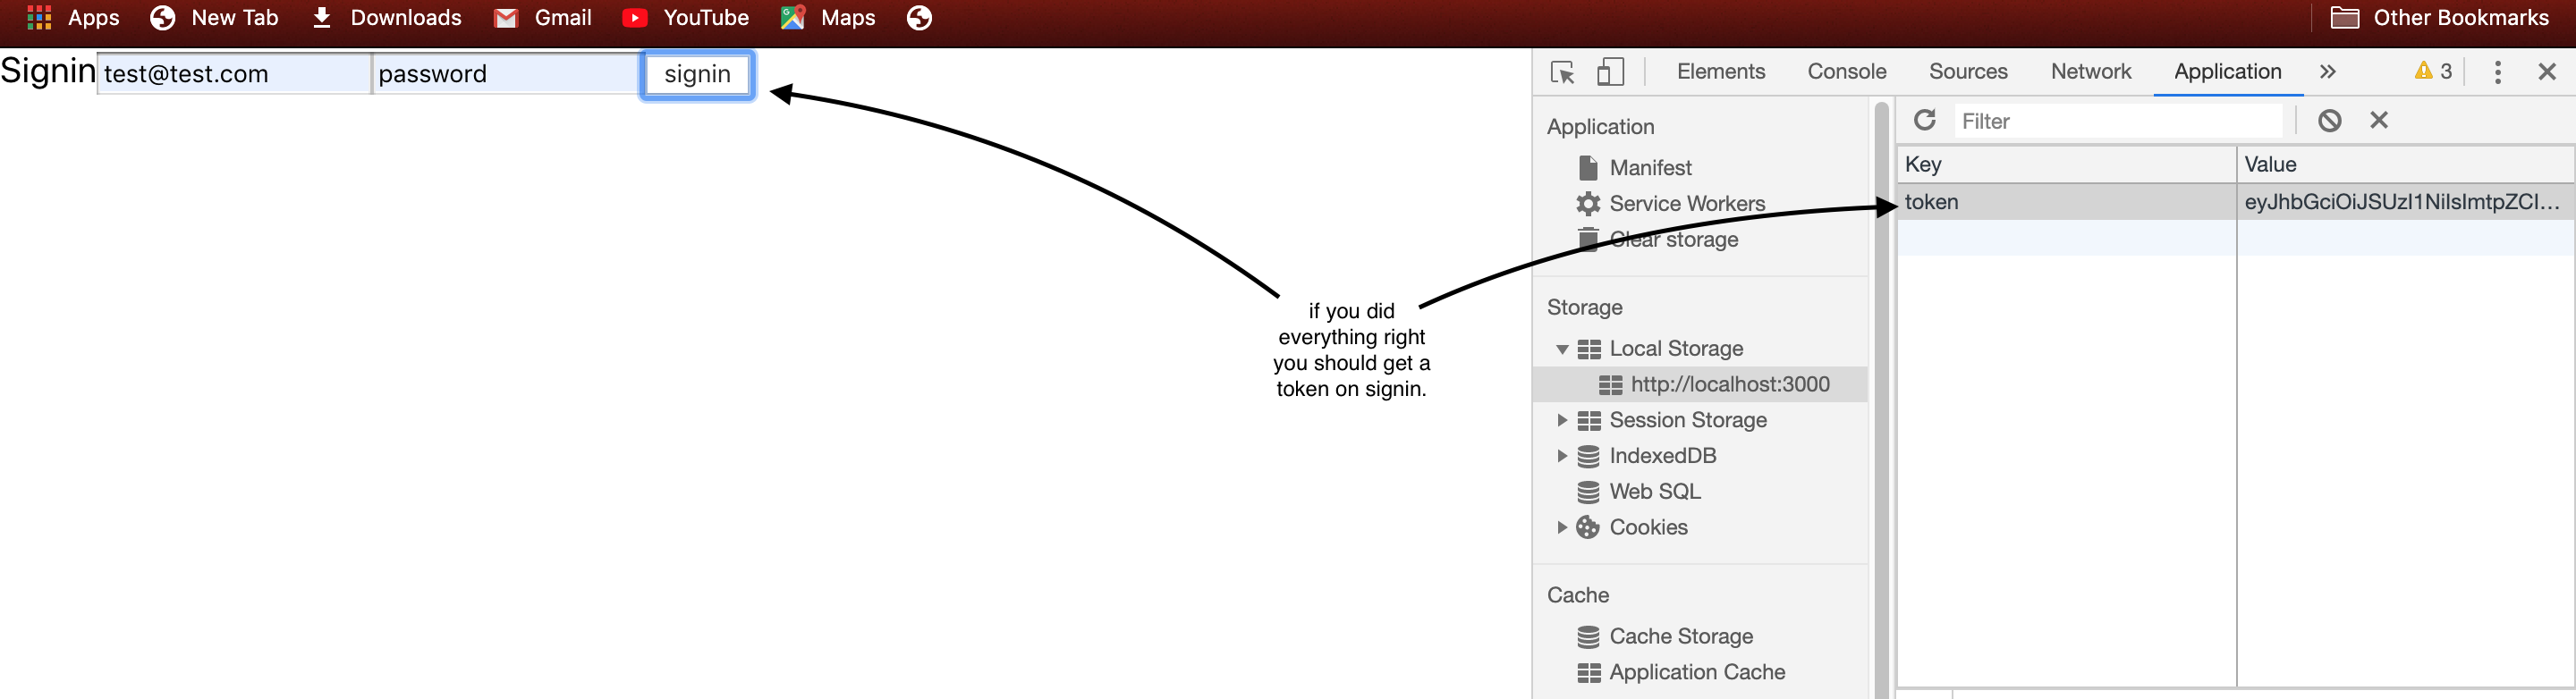2576x699 pixels.
Task: Select the token value cell starting with eyJhbGci
Action: tap(2404, 202)
